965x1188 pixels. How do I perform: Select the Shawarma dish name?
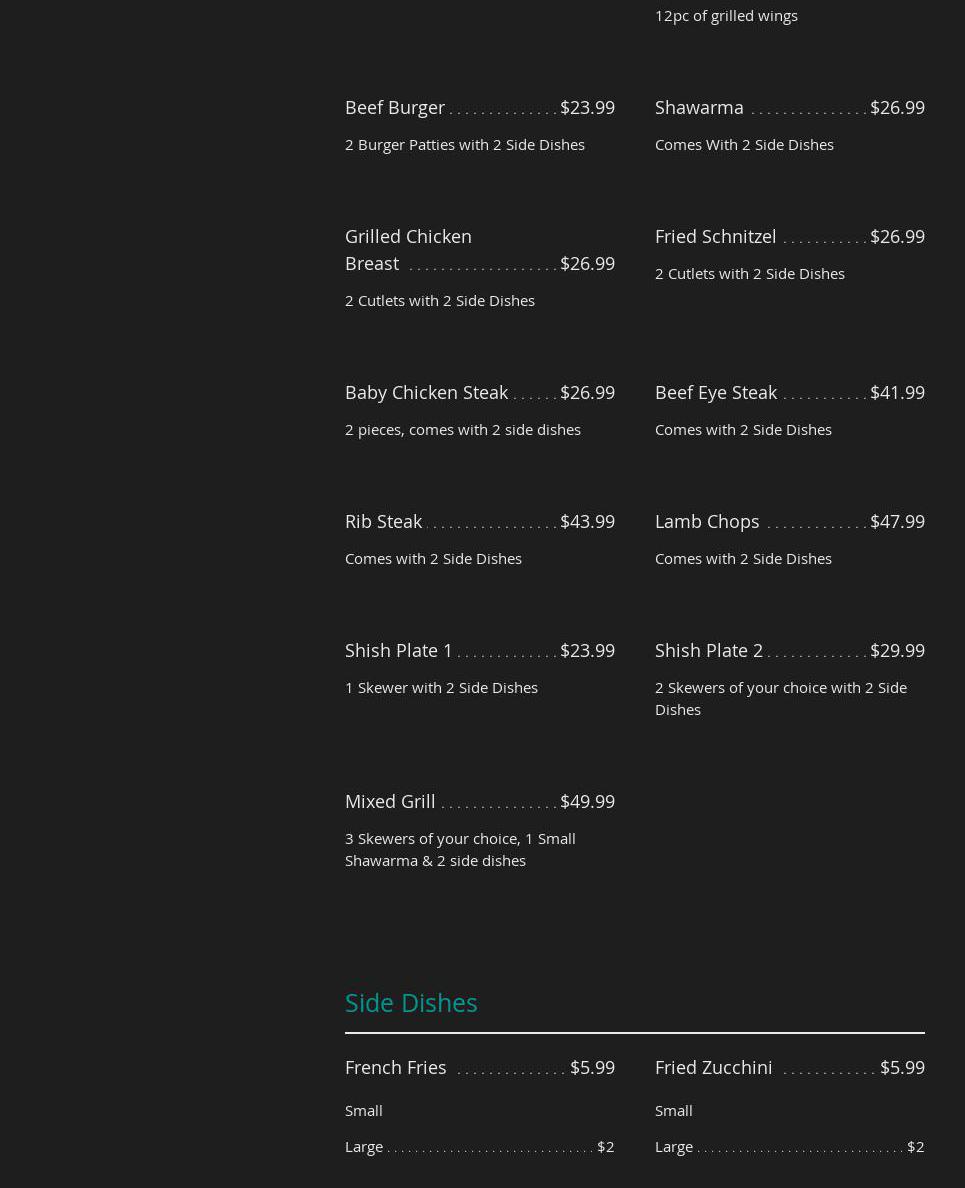pos(699,107)
